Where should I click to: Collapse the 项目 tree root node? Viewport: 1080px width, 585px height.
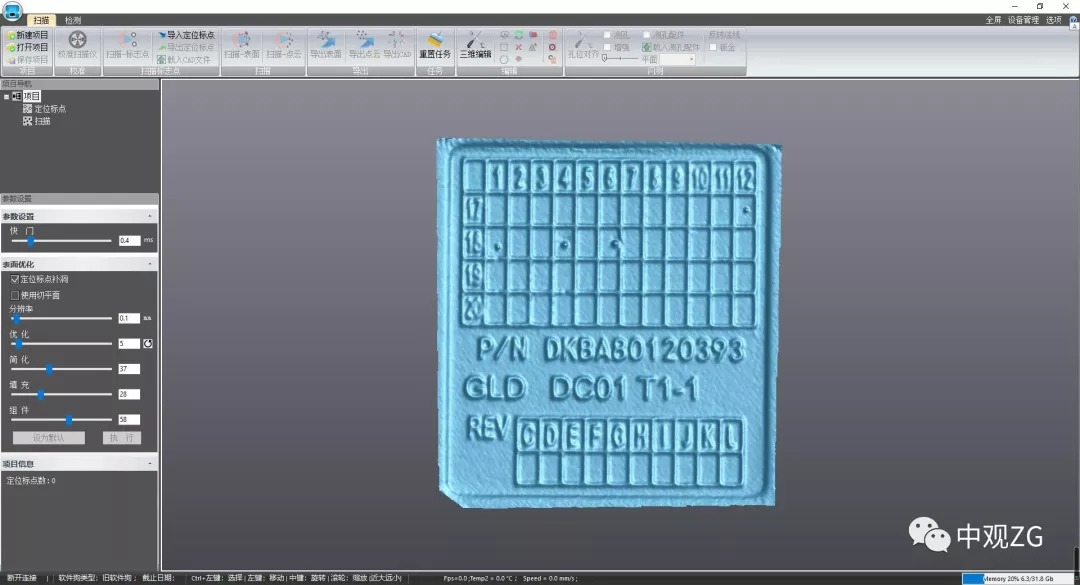[x=6, y=96]
